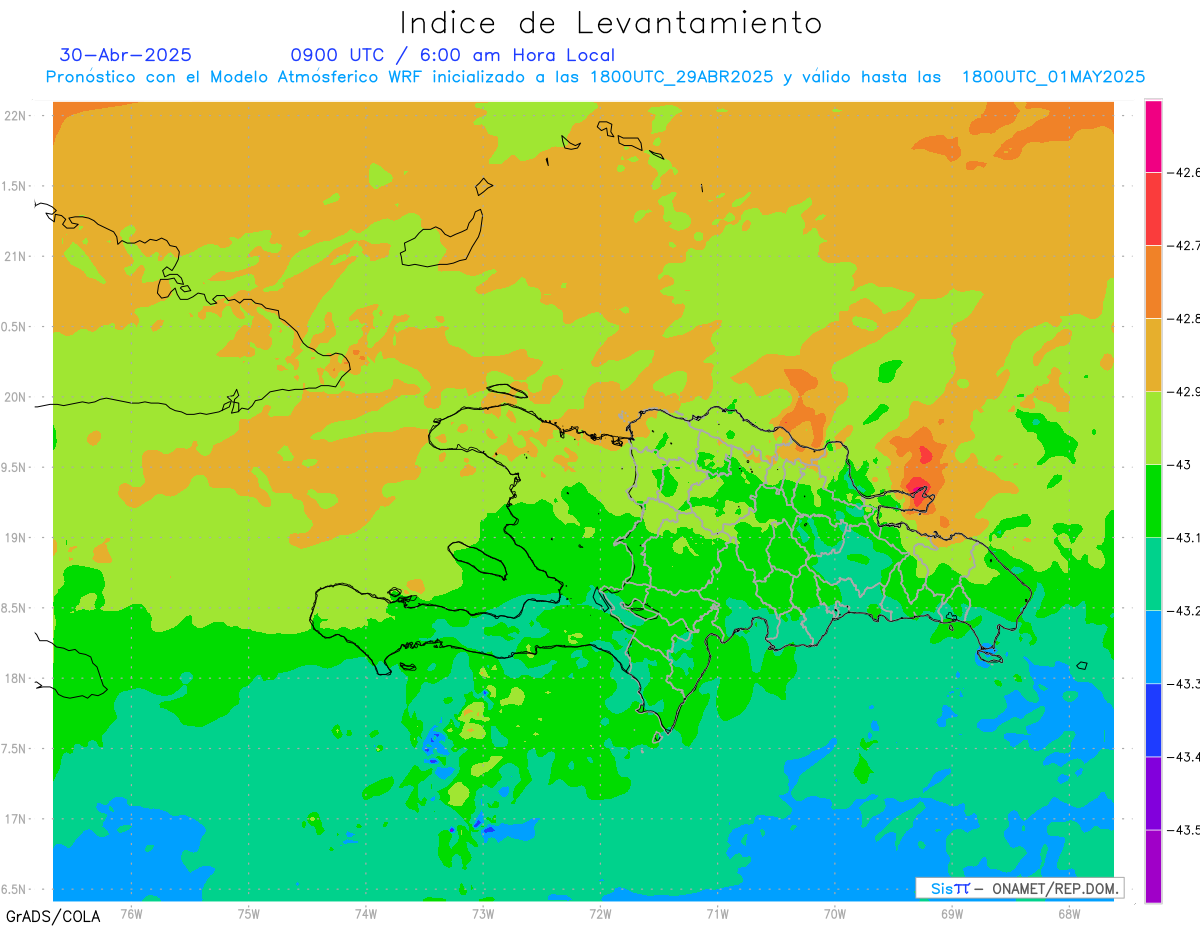Click the colorbar value -43.1
Viewport: 1200px width, 927px height.
pos(1186,538)
